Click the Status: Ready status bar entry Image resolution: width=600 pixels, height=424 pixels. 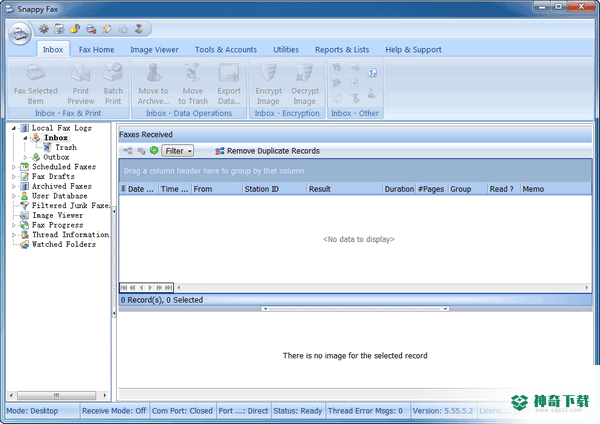[x=298, y=411]
